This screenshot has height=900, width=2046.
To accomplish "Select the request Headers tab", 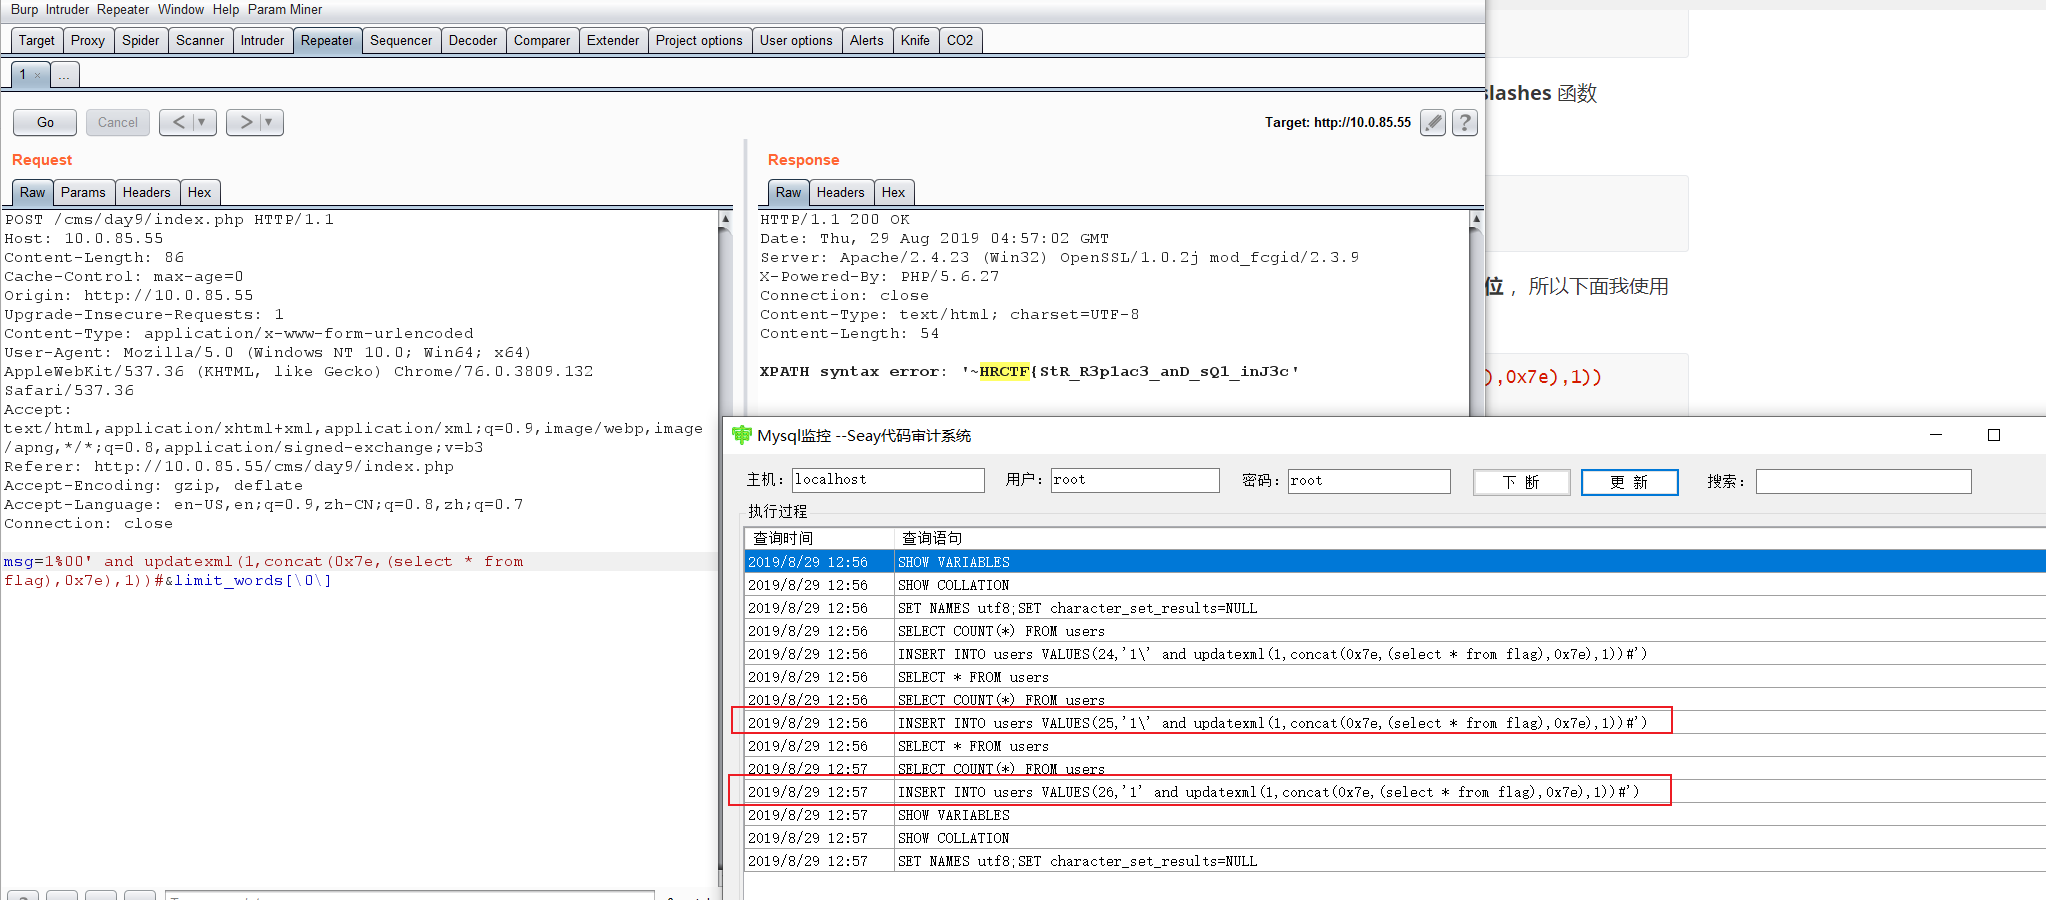I will [147, 192].
